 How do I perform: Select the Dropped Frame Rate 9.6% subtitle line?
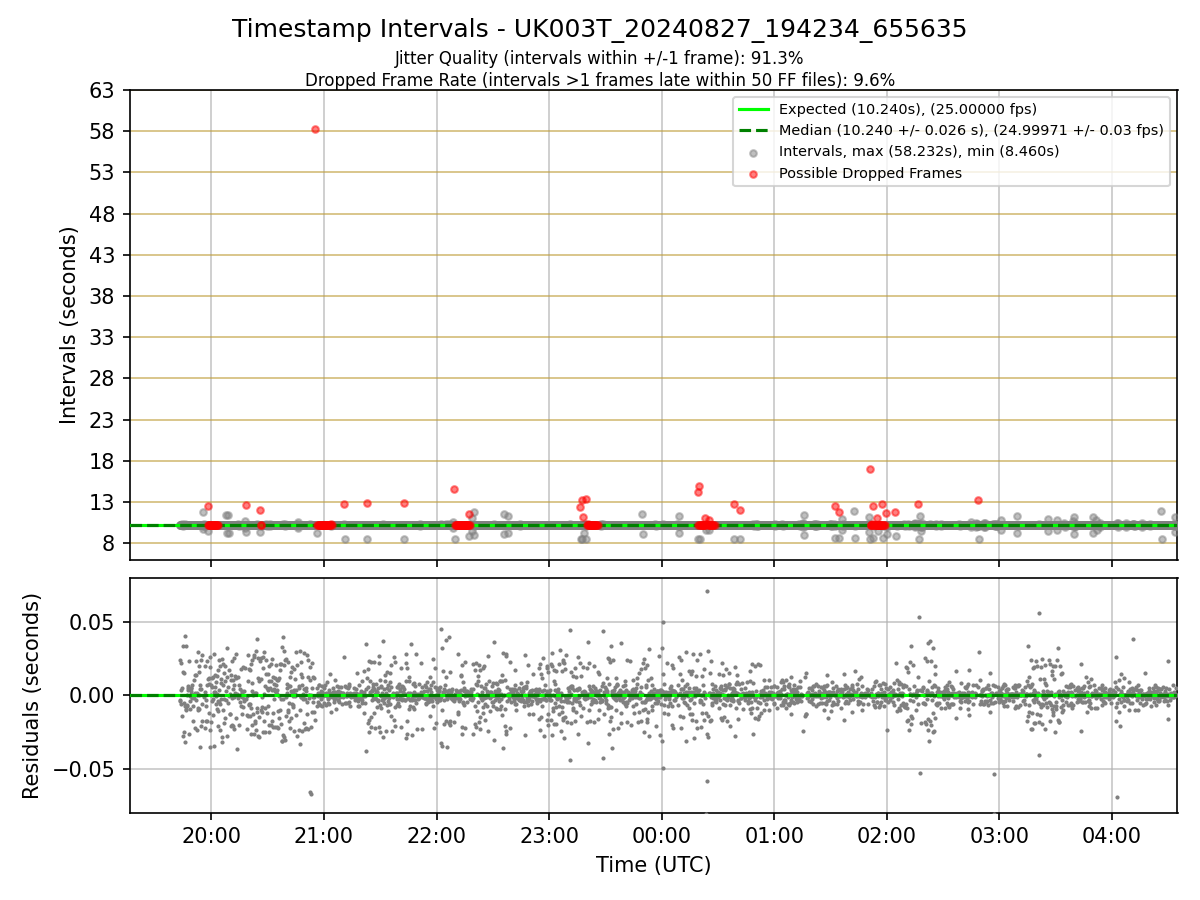pyautogui.click(x=599, y=79)
